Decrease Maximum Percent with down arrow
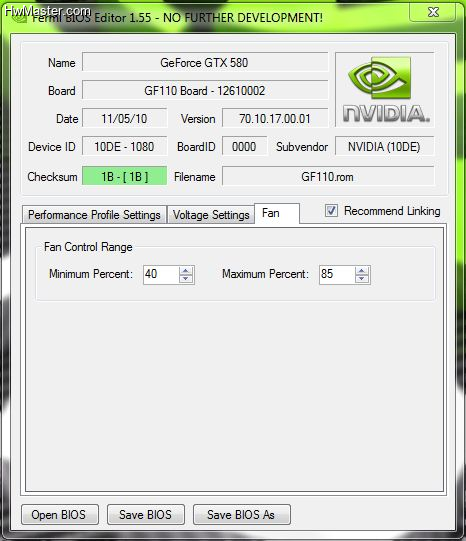The image size is (466, 541). click(x=362, y=279)
